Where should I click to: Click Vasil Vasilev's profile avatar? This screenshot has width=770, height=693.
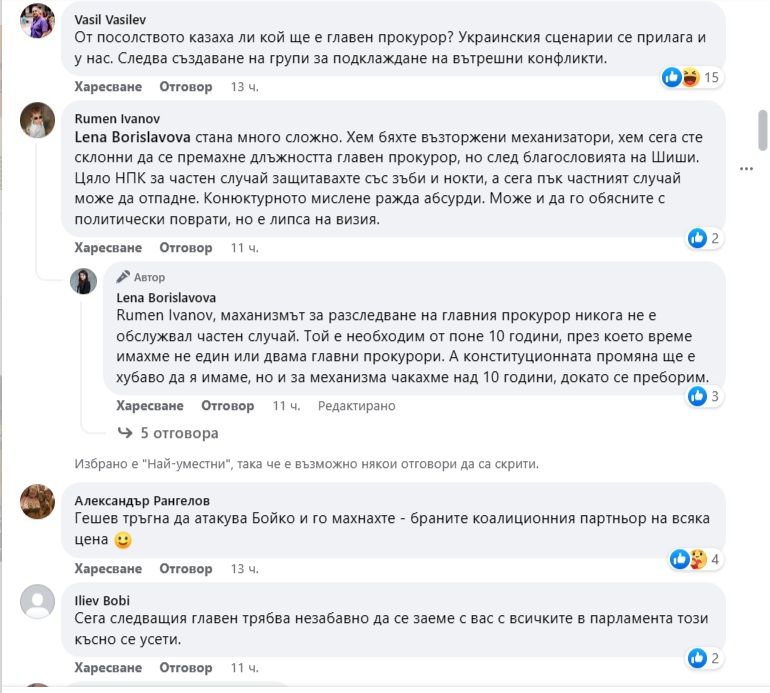pos(38,21)
